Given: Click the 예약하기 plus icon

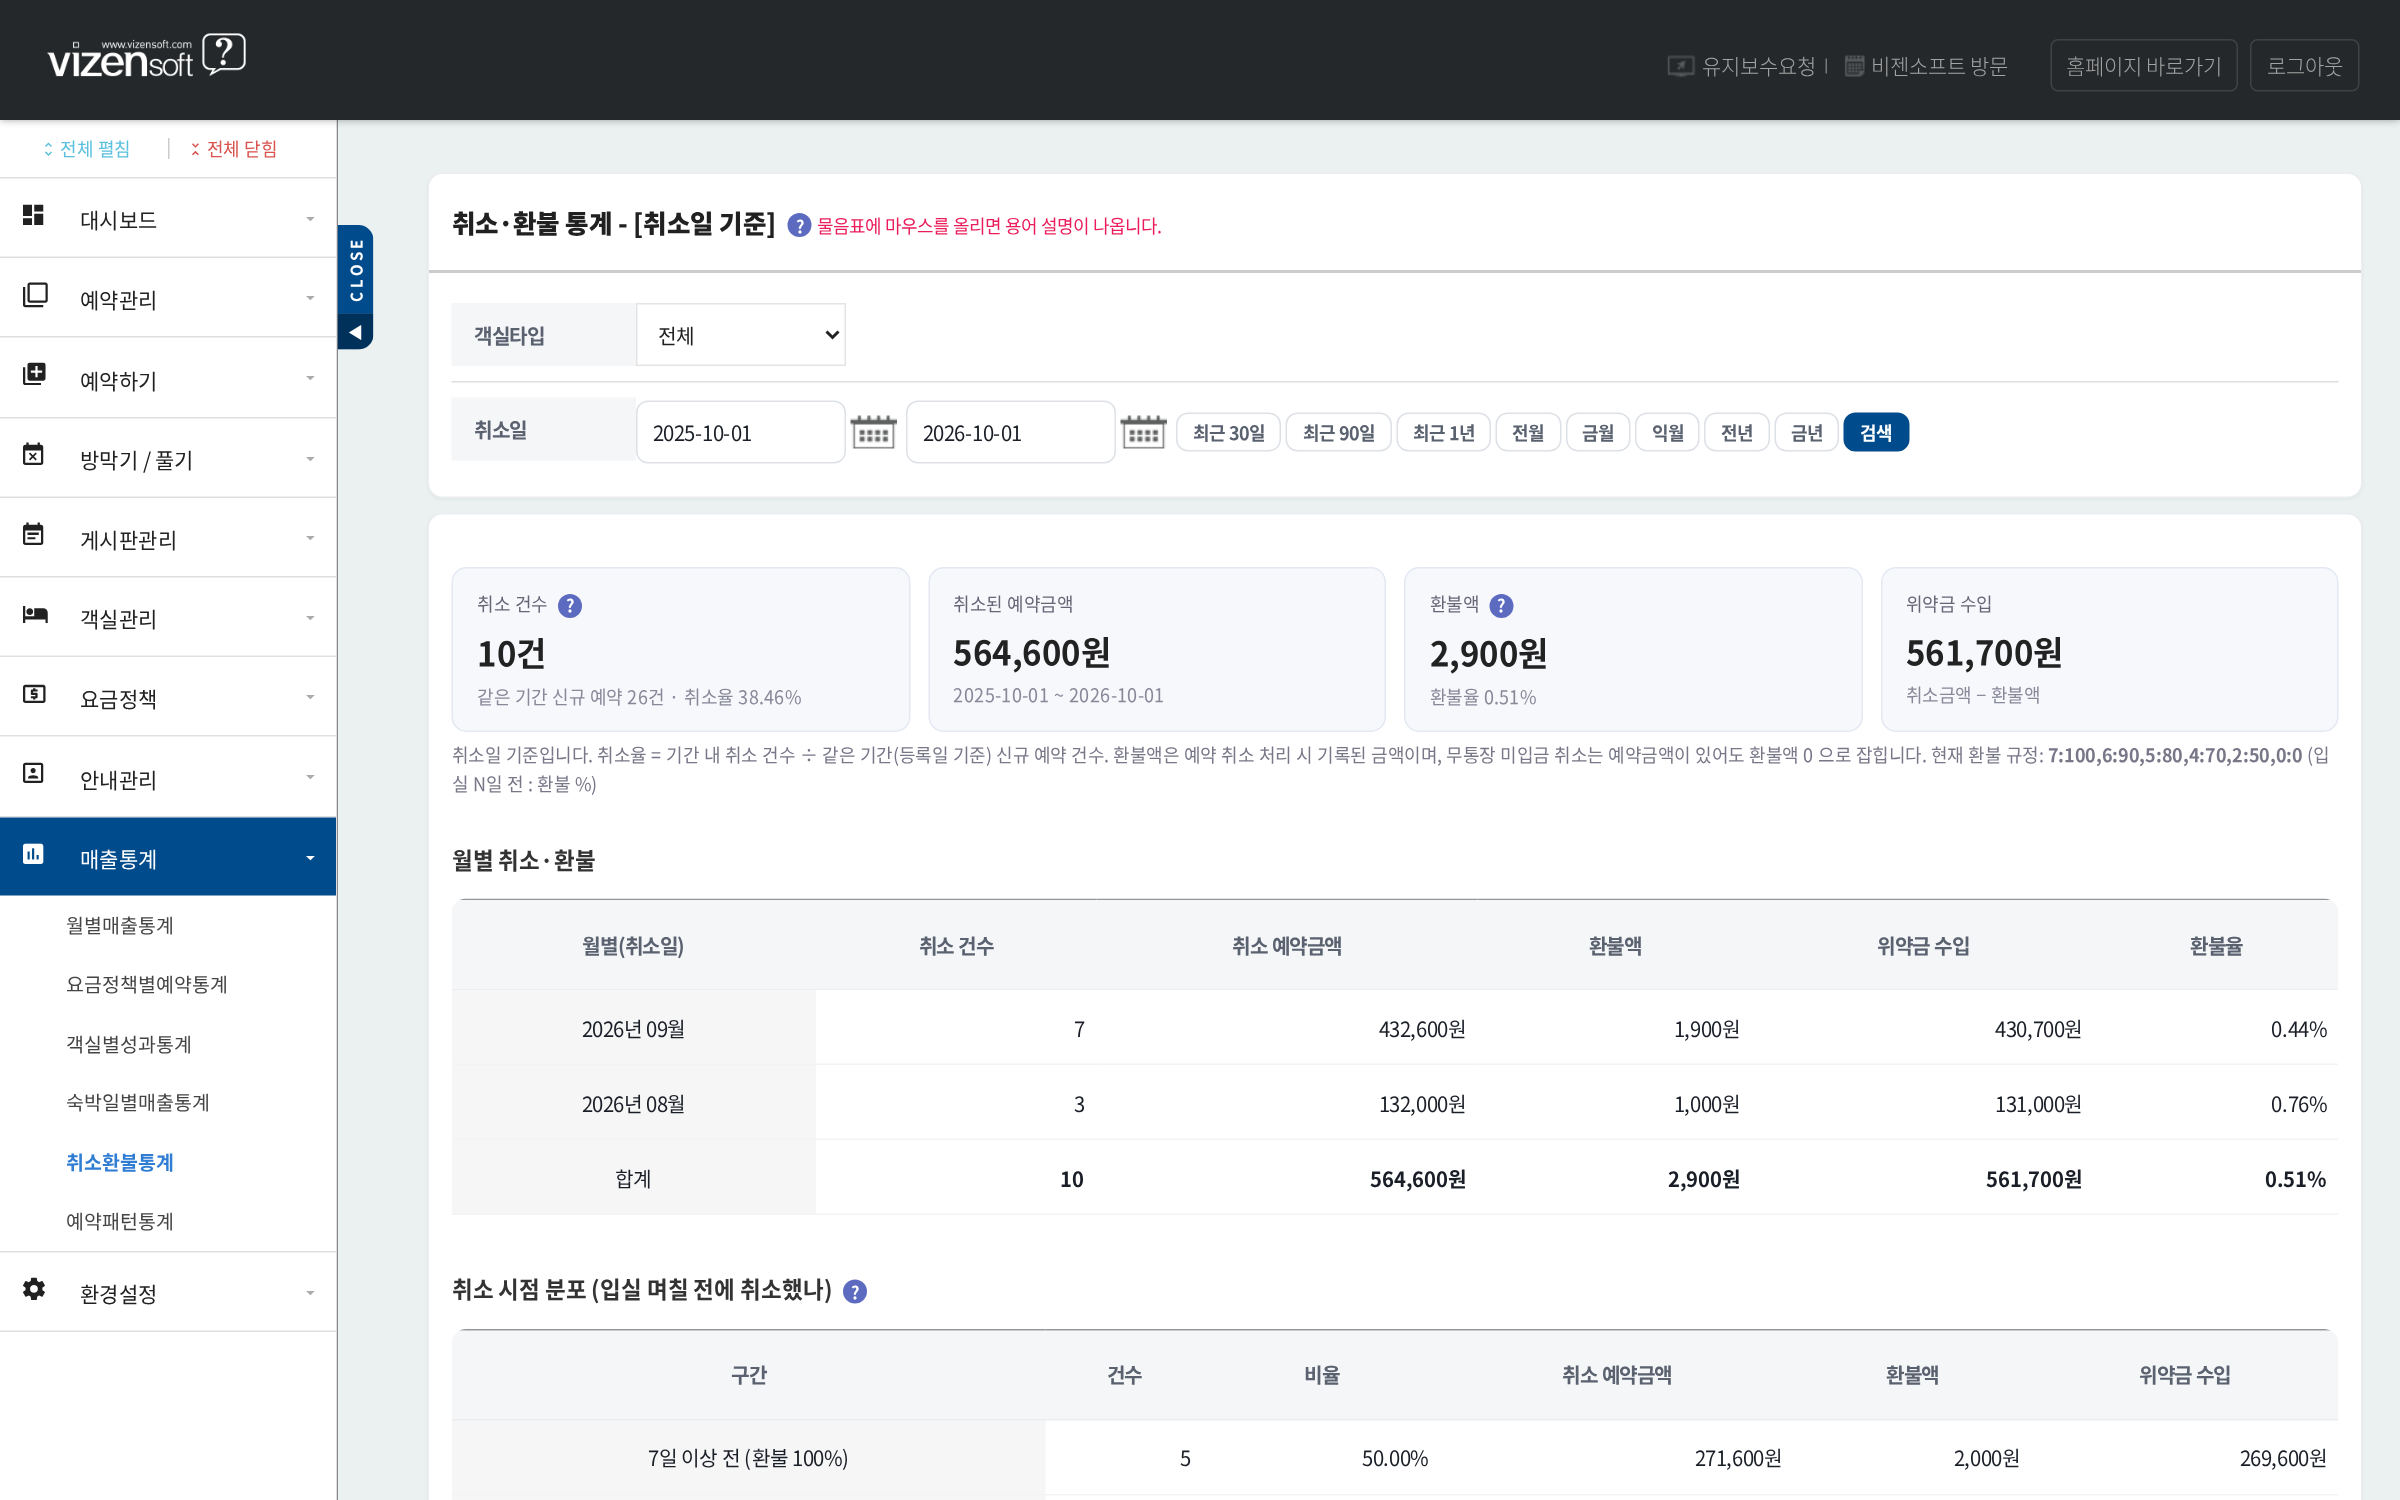Looking at the screenshot, I should tap(34, 374).
